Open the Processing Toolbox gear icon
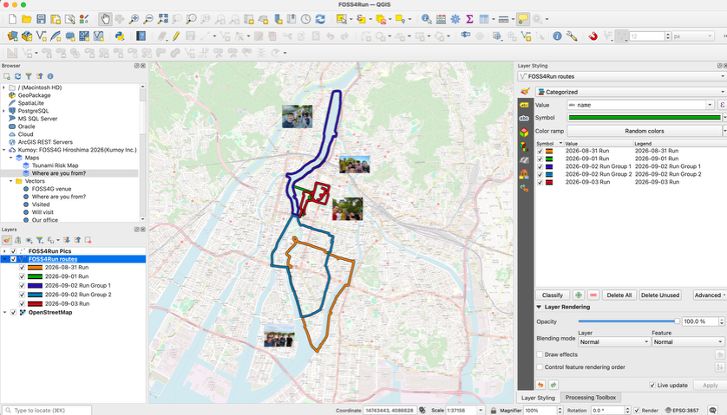Screen dimensions: 727x415 pos(455,19)
